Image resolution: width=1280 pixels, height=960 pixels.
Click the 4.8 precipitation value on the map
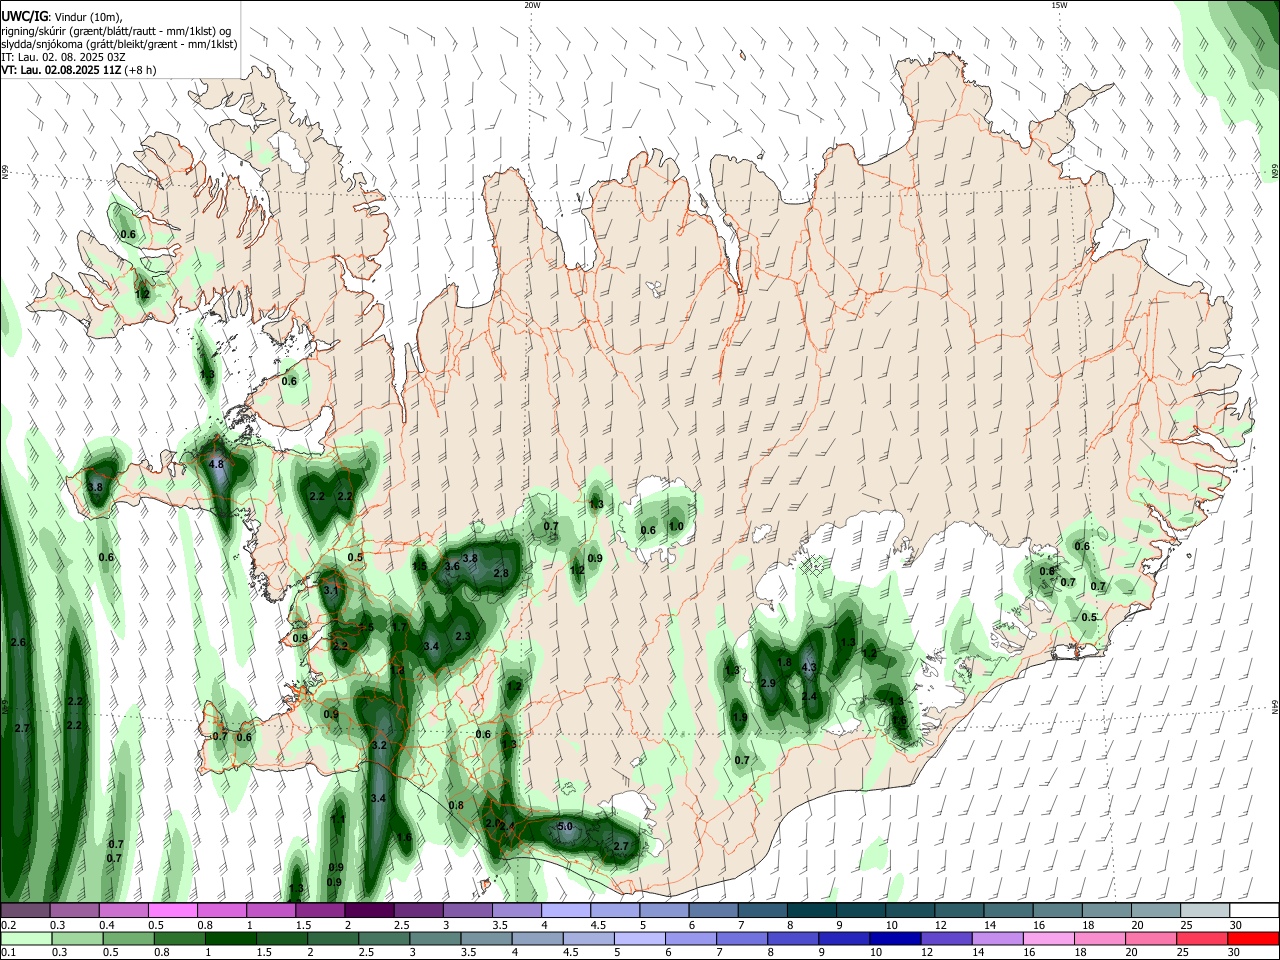216,465
